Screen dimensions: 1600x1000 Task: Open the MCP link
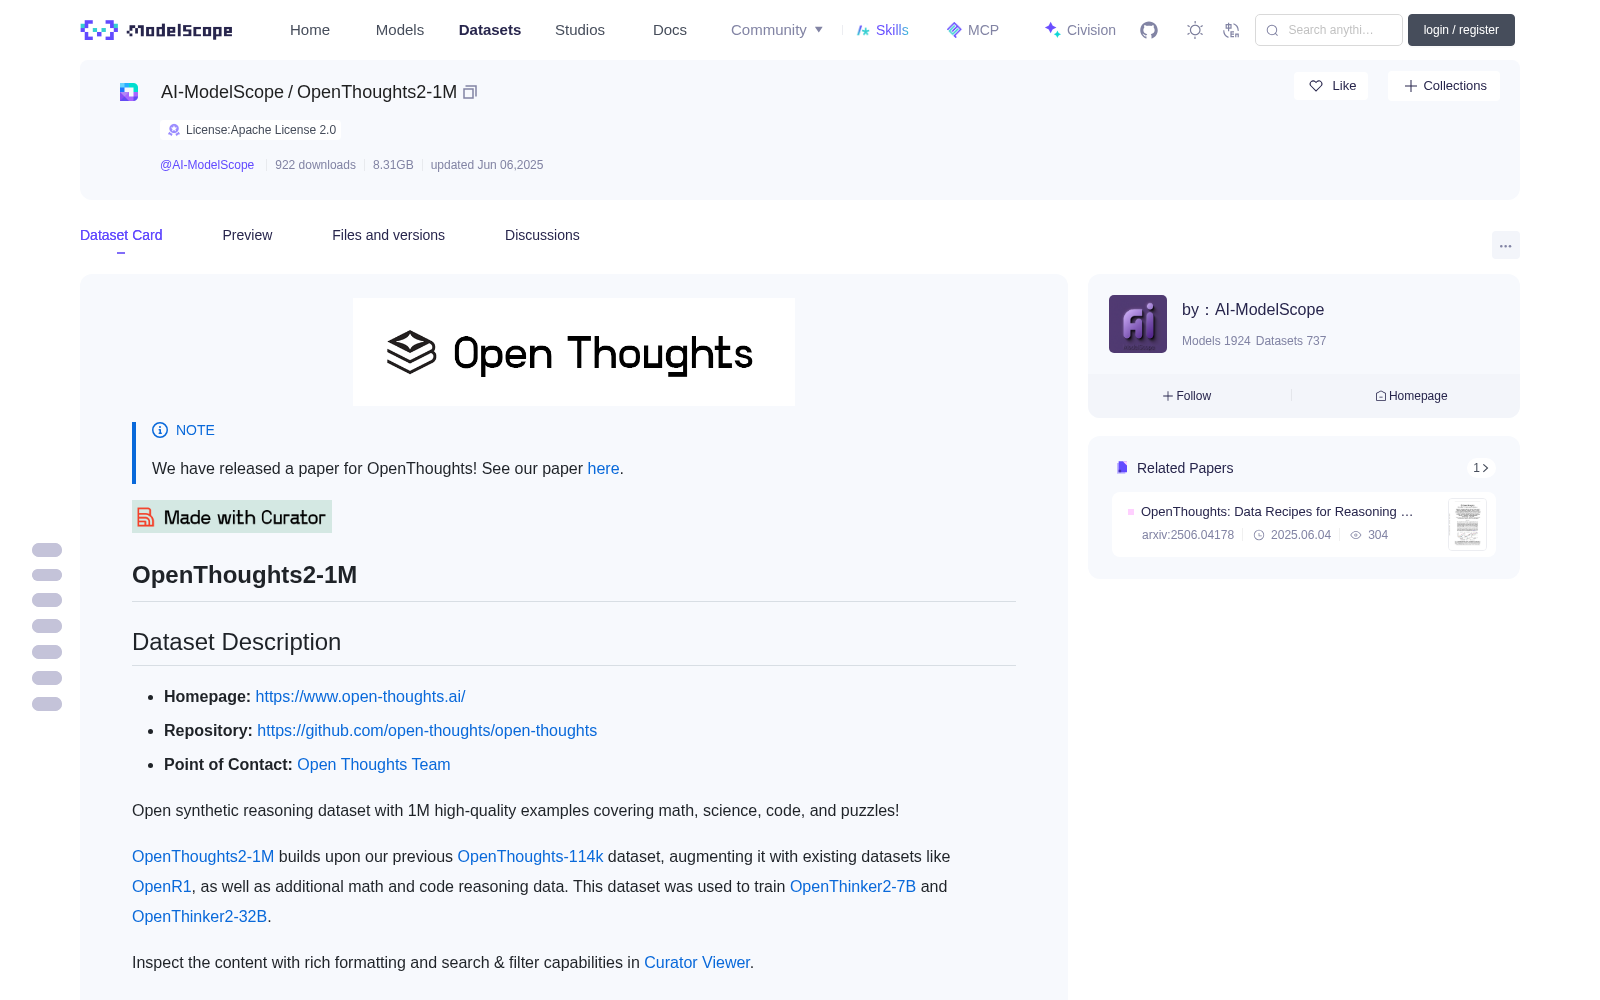coord(973,30)
